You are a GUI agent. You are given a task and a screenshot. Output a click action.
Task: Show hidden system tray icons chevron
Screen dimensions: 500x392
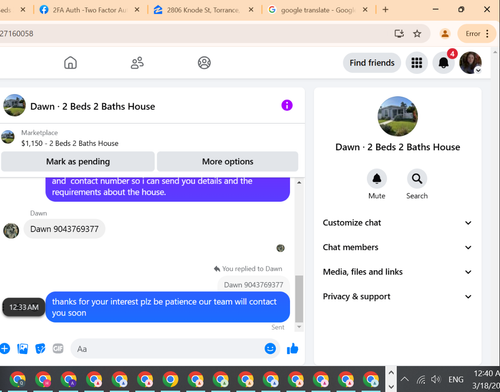pyautogui.click(x=405, y=379)
